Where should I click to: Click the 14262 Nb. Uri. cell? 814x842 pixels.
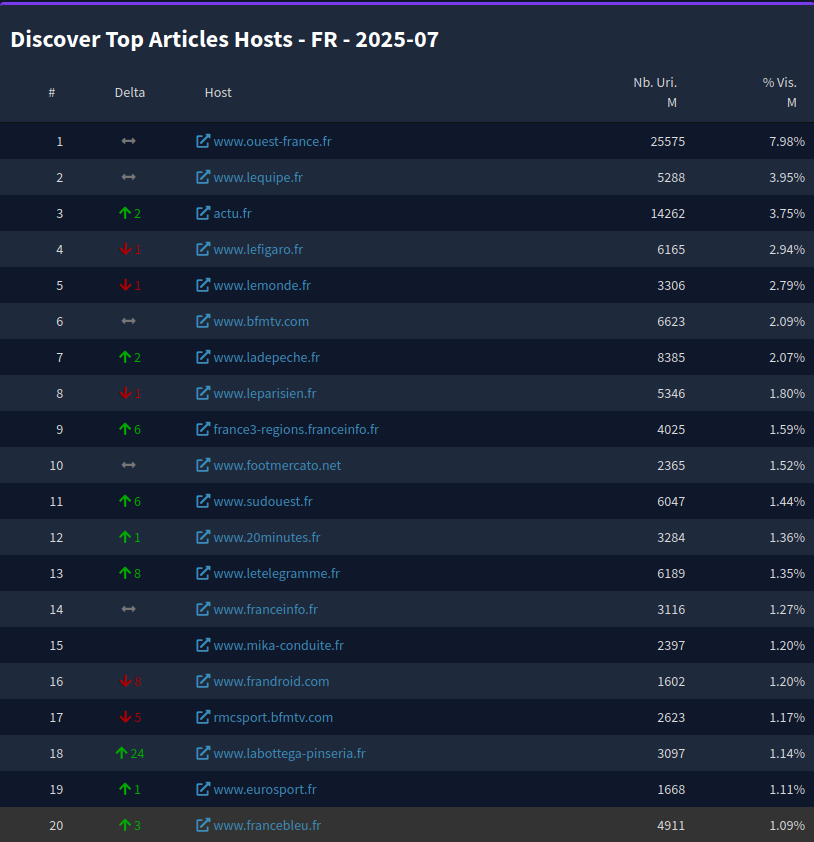[667, 213]
